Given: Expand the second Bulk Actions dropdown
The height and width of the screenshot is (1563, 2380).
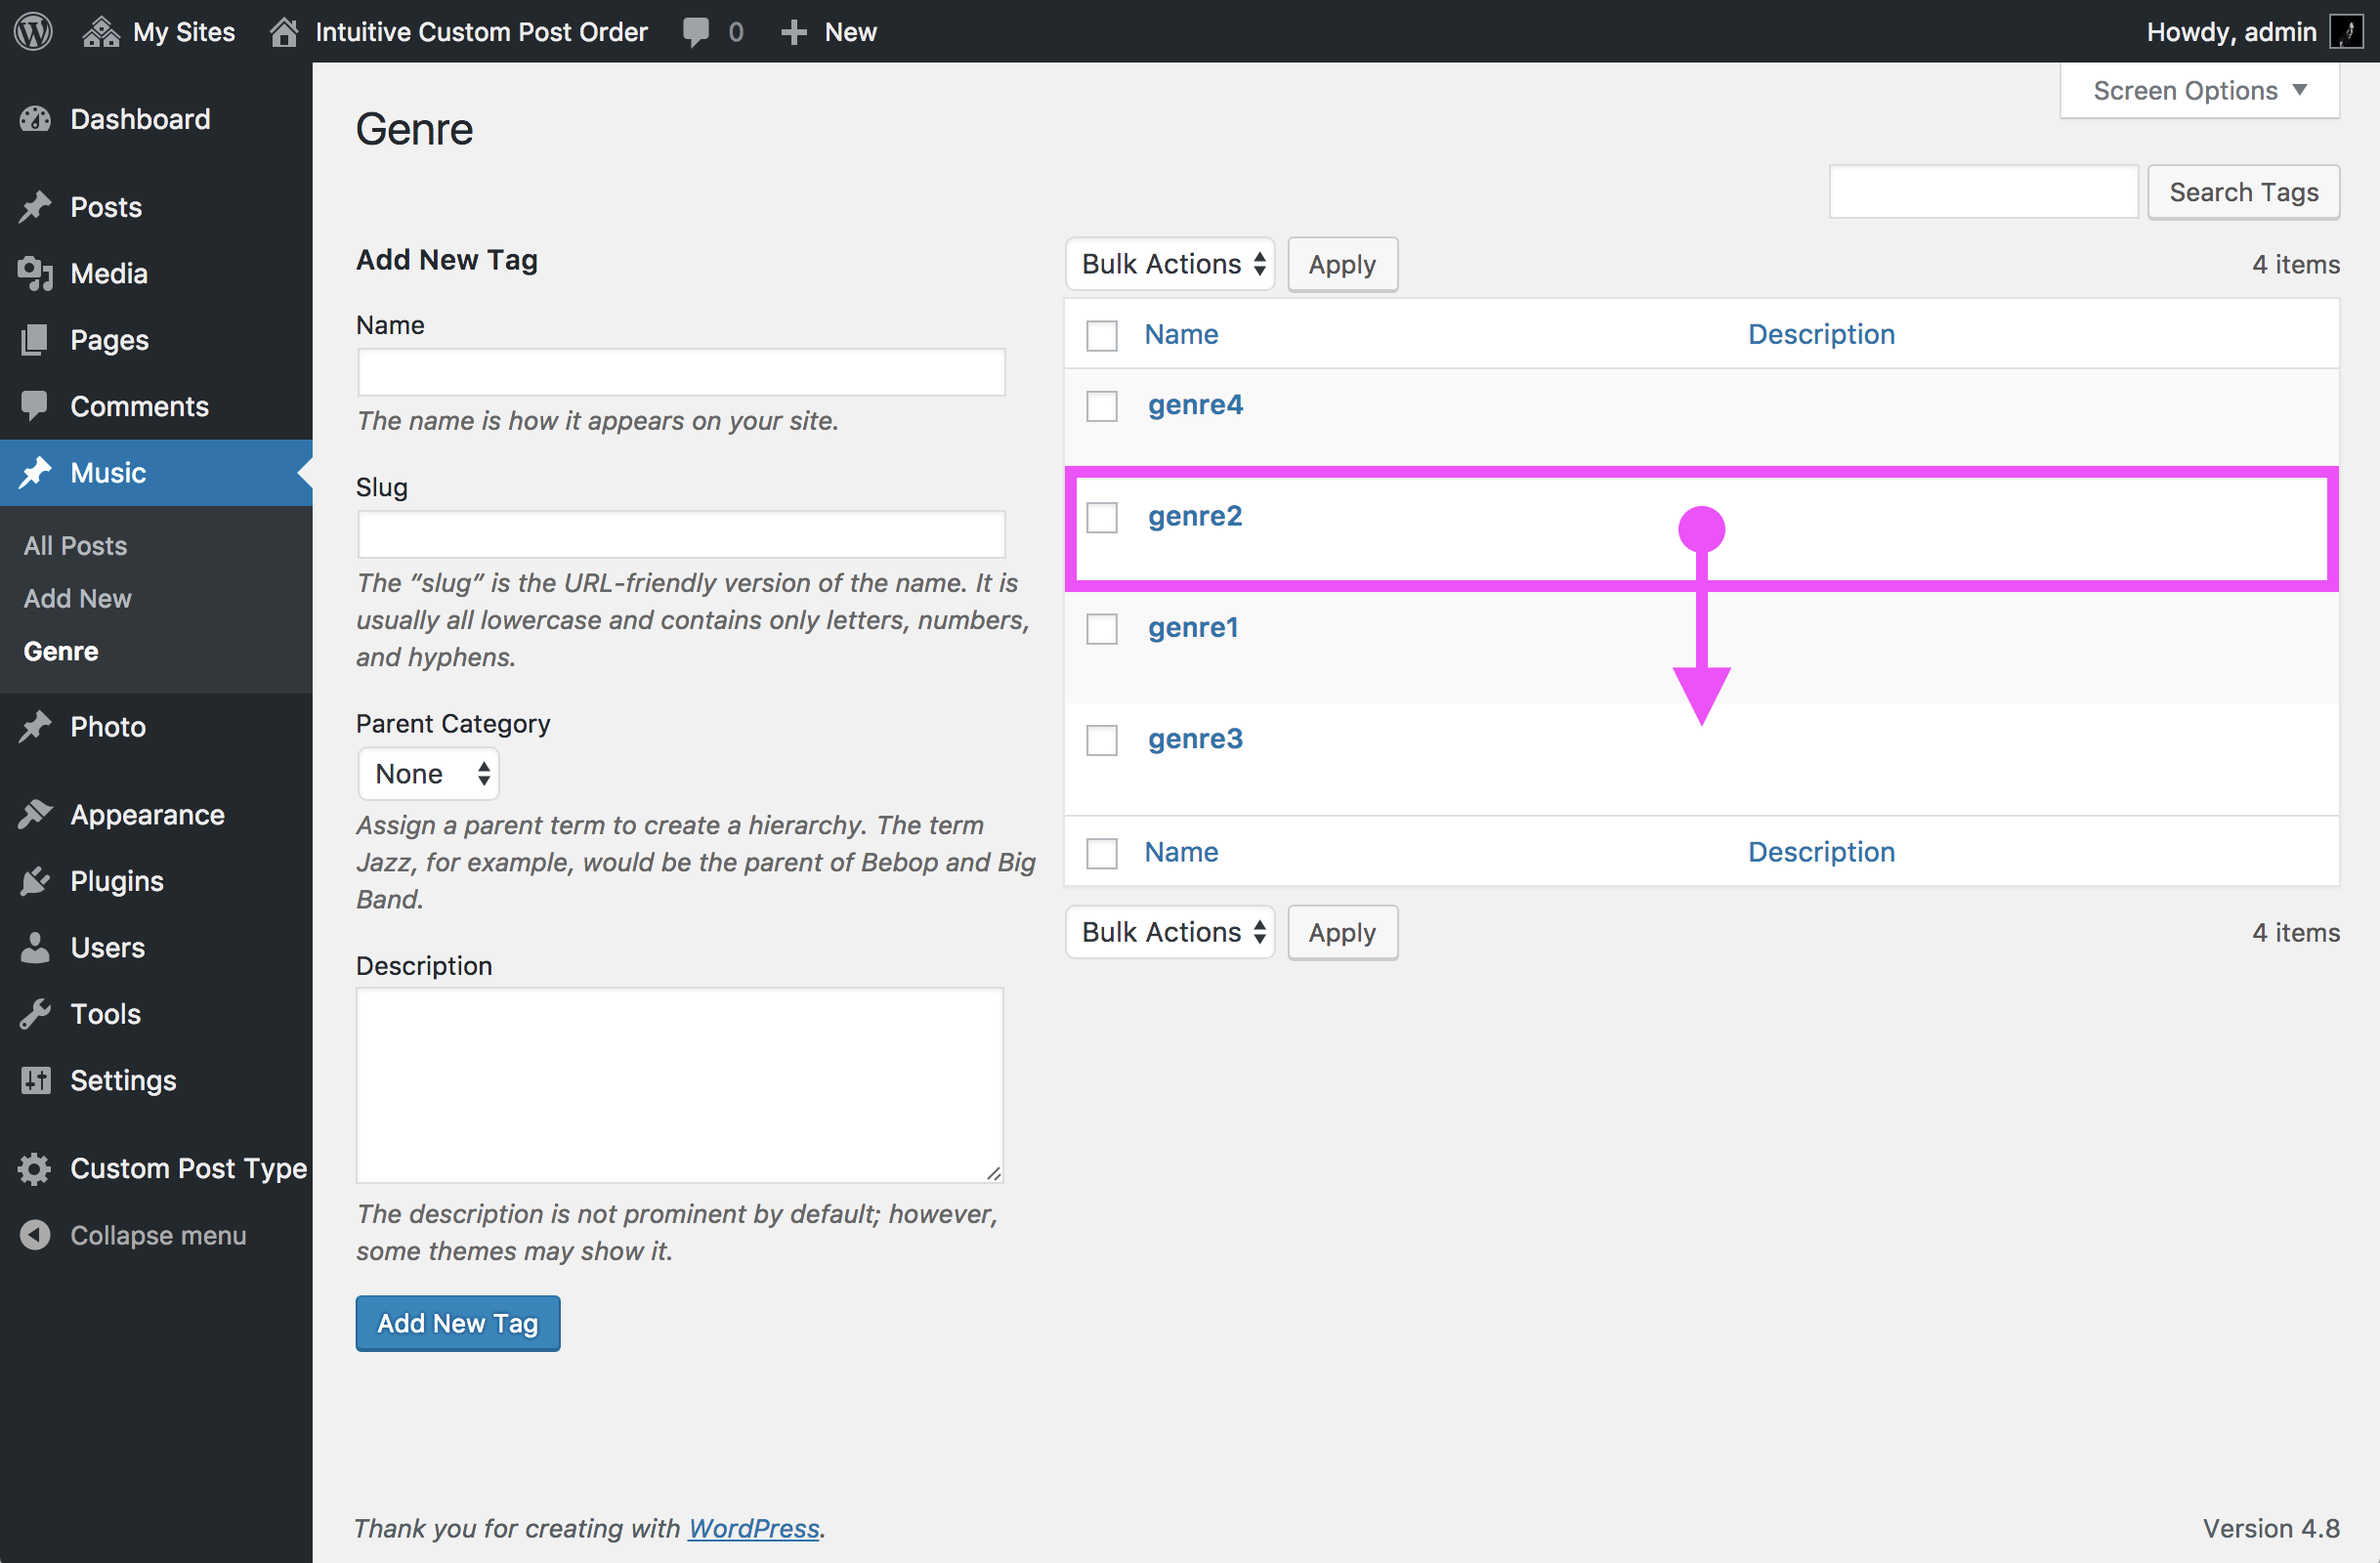Looking at the screenshot, I should pyautogui.click(x=1172, y=932).
